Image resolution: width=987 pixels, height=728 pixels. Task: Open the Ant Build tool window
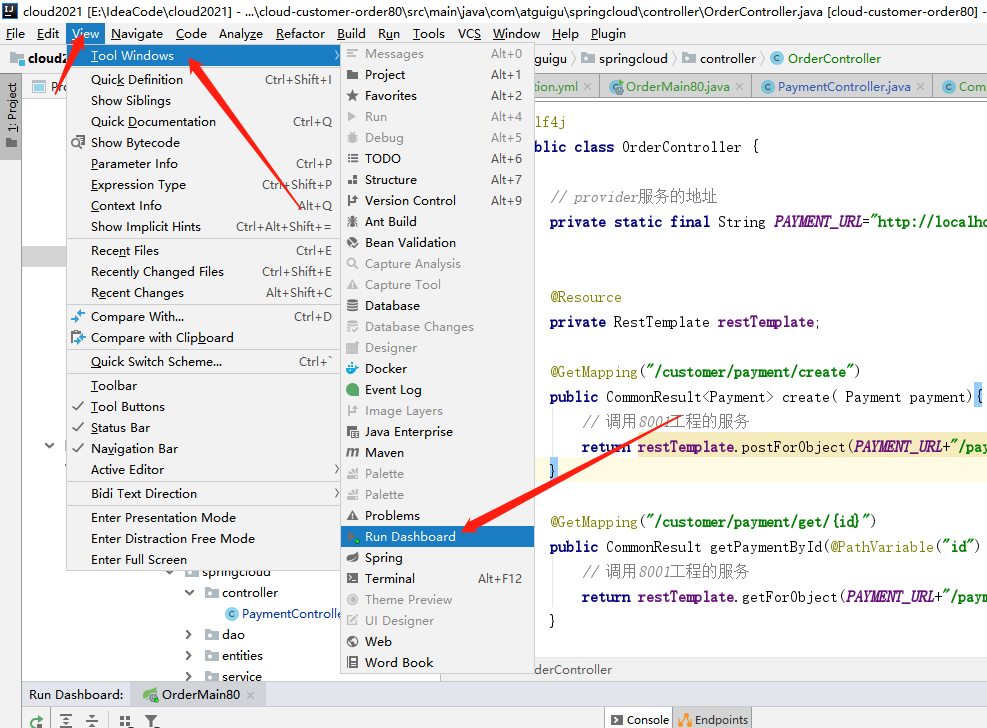click(437, 221)
